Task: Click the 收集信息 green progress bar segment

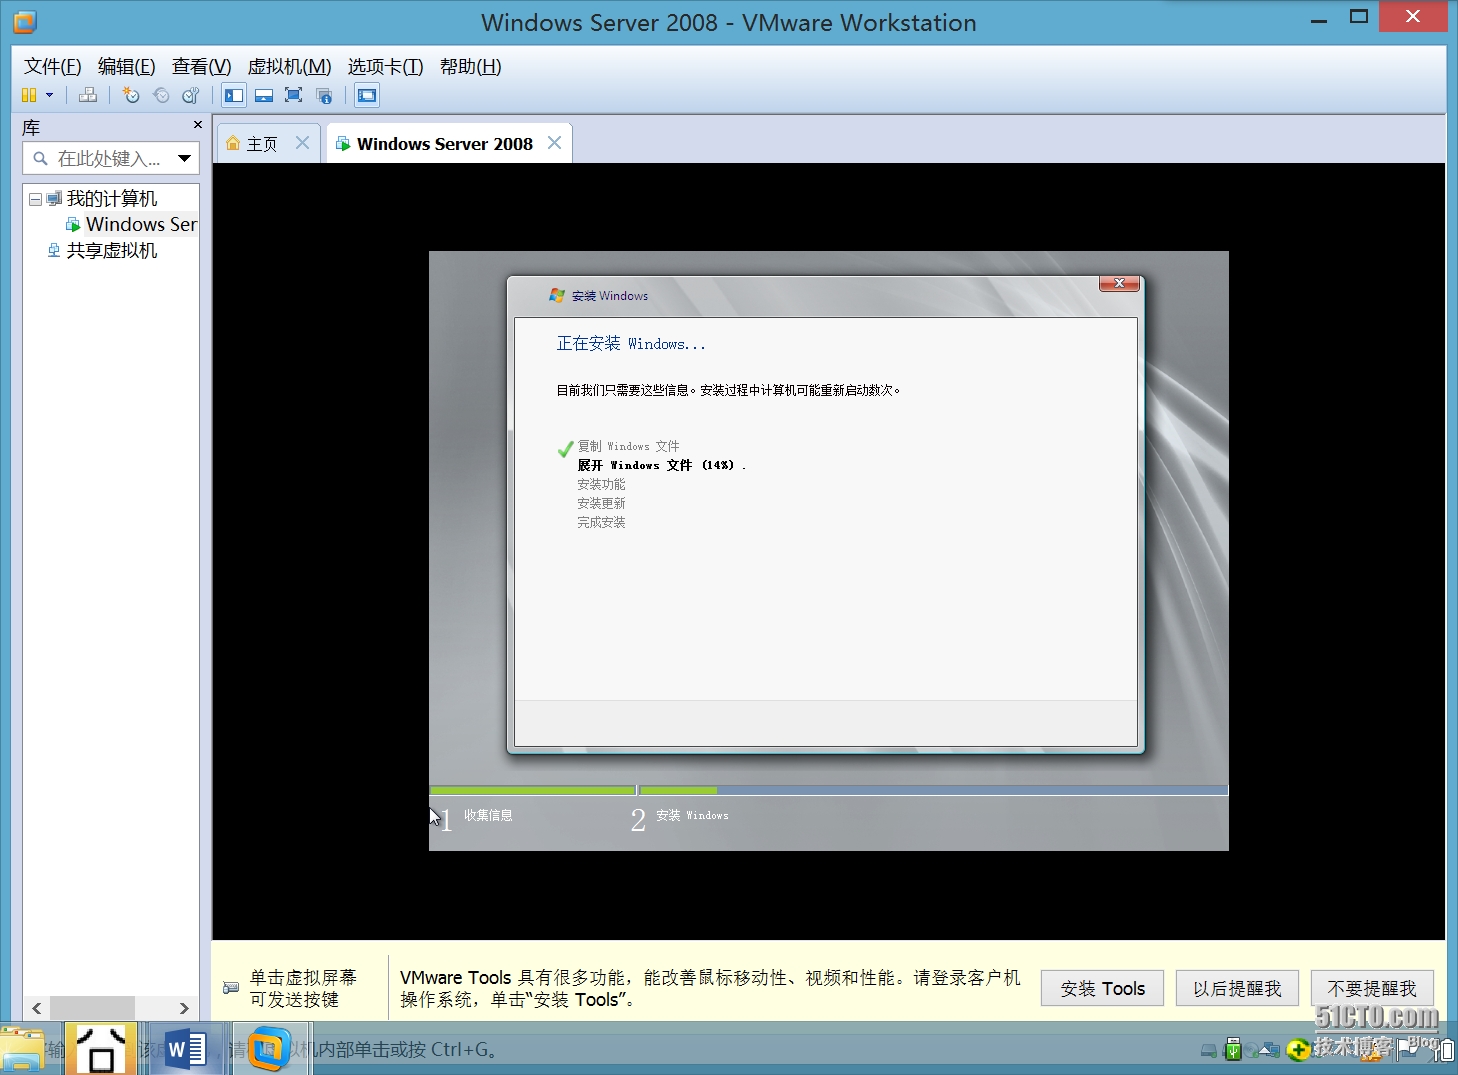Action: 533,790
